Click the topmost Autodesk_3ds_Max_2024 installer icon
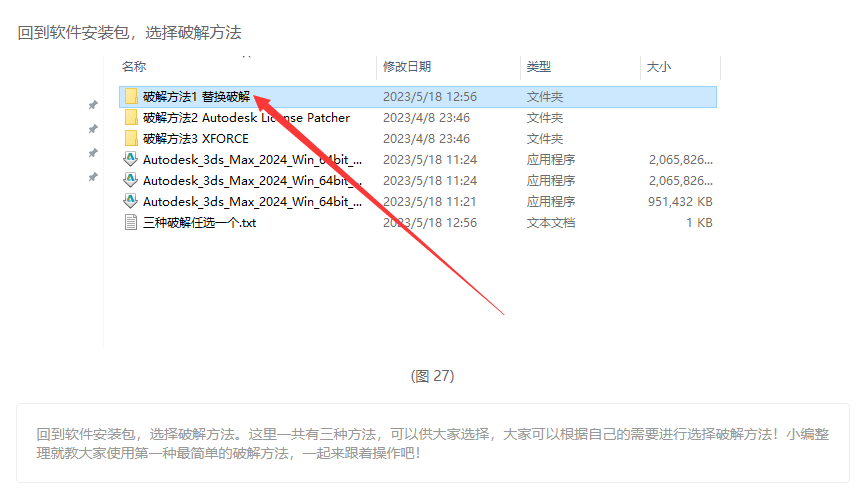This screenshot has width=867, height=504. (130, 160)
